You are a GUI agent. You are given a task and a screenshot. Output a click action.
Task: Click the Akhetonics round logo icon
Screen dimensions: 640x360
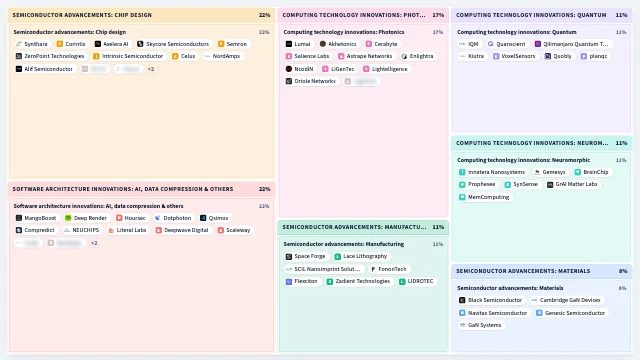pyautogui.click(x=322, y=44)
